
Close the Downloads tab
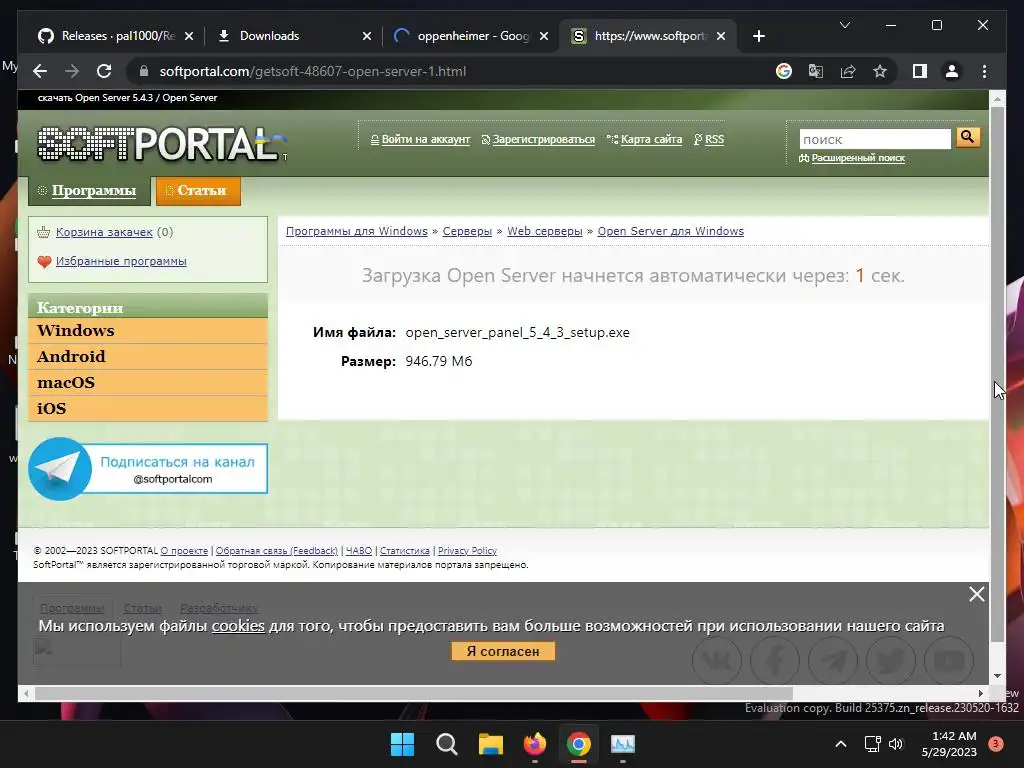pos(367,36)
